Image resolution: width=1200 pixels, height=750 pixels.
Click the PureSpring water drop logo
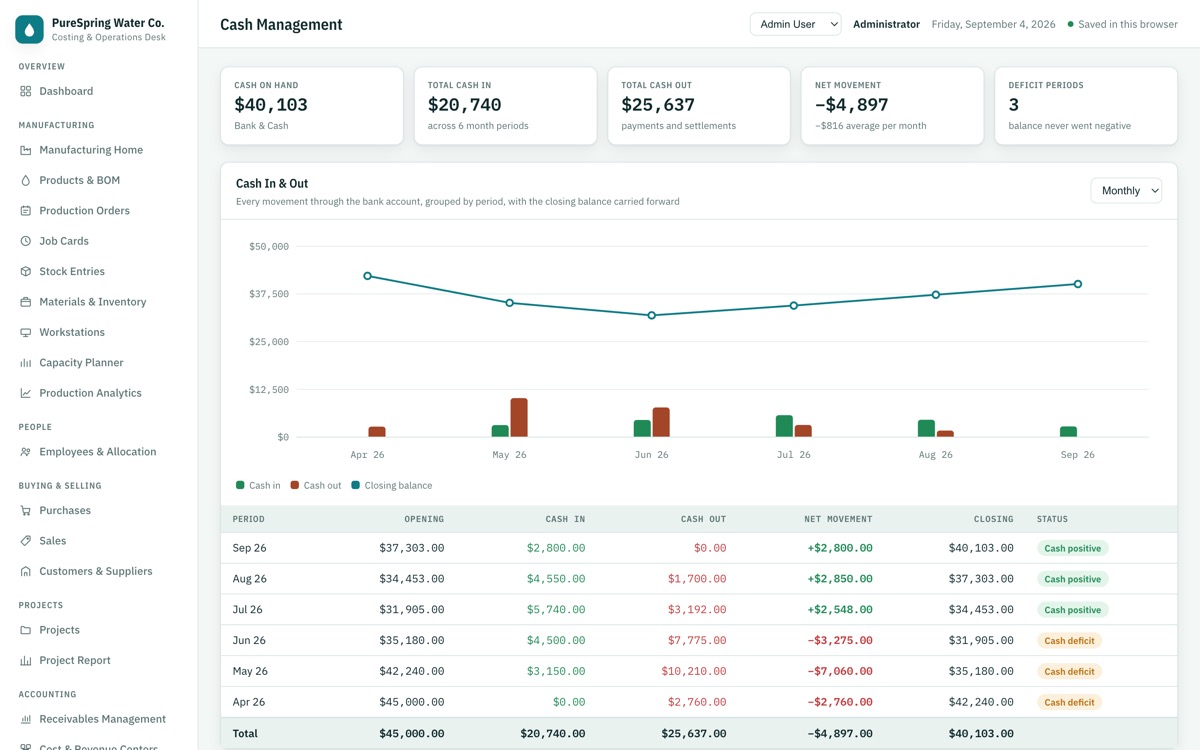click(29, 29)
